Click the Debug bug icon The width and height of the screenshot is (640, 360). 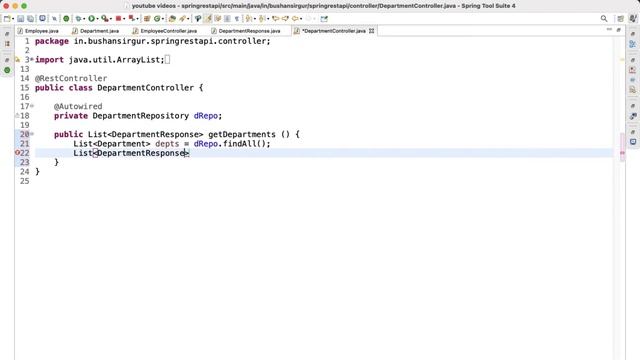point(78,18)
